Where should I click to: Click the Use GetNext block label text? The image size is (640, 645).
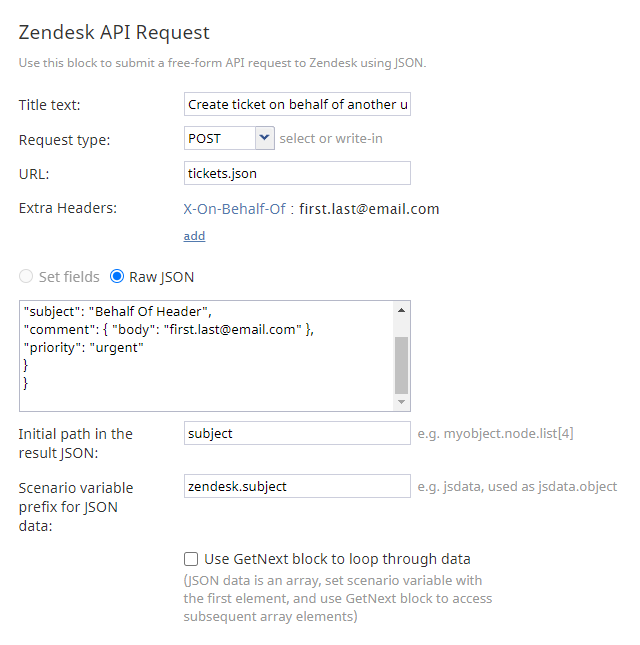337,559
